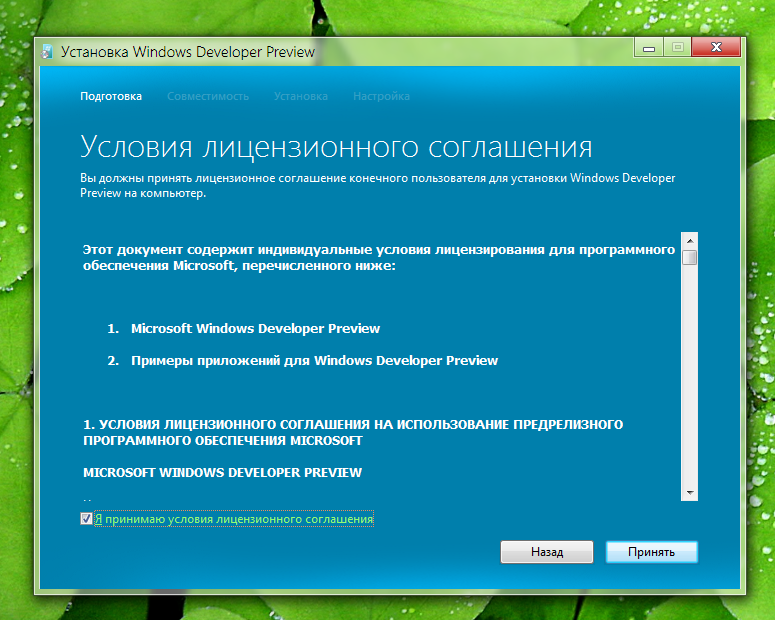Click list item 'Примеры приложений для Windows Developer Preview'
Image resolution: width=775 pixels, height=620 pixels.
click(314, 360)
